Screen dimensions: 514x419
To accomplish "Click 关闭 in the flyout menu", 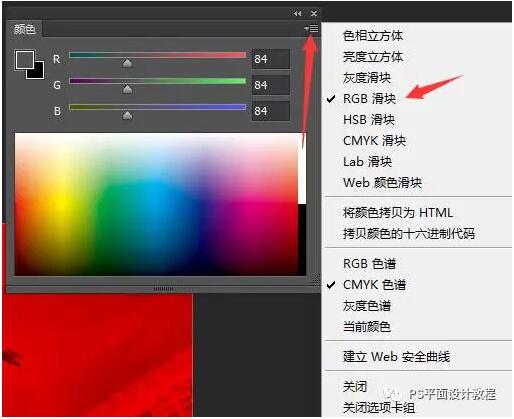I will click(355, 386).
